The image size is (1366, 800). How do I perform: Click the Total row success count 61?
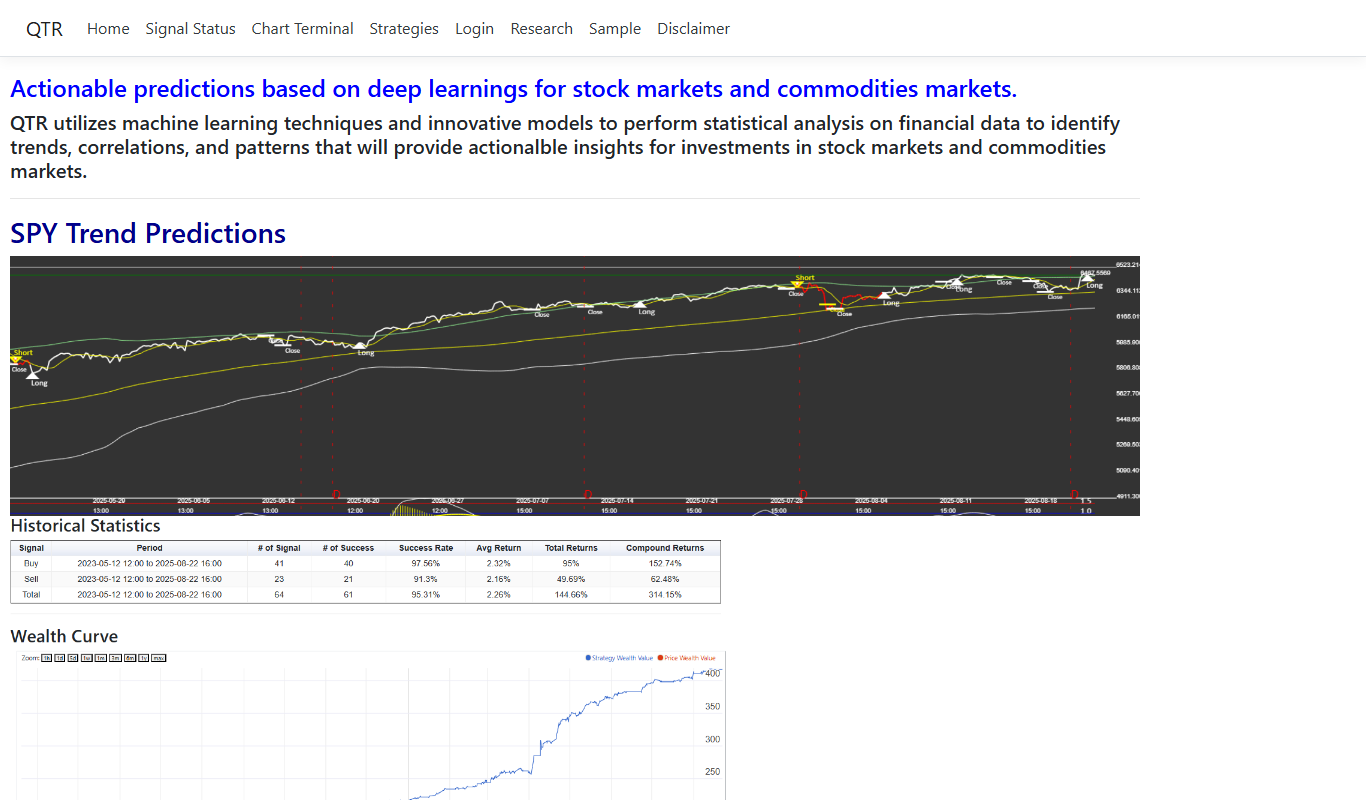pos(348,595)
